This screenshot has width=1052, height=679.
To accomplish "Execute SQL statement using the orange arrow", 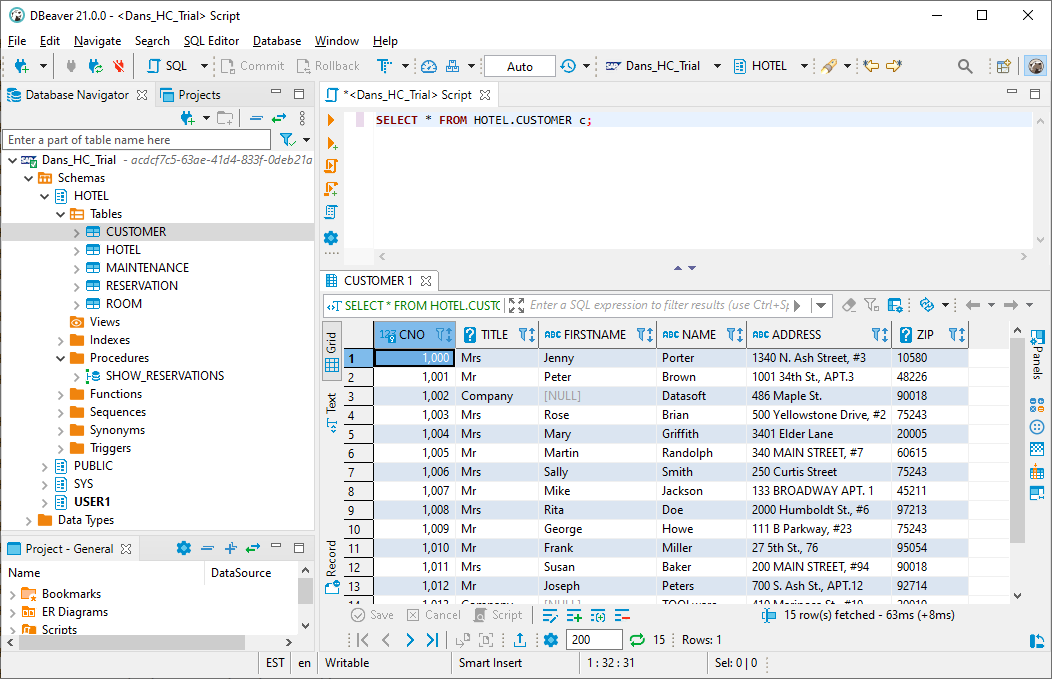I will [x=331, y=120].
